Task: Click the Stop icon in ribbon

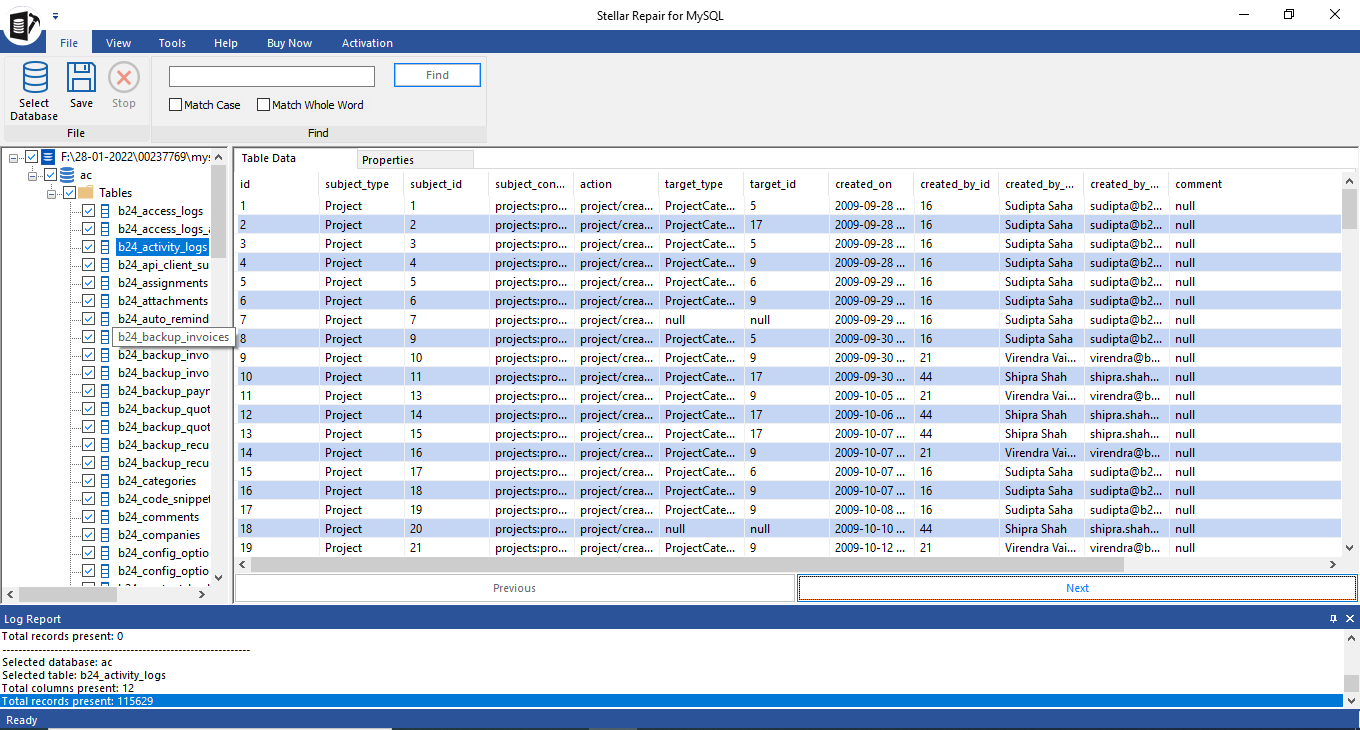Action: [123, 78]
